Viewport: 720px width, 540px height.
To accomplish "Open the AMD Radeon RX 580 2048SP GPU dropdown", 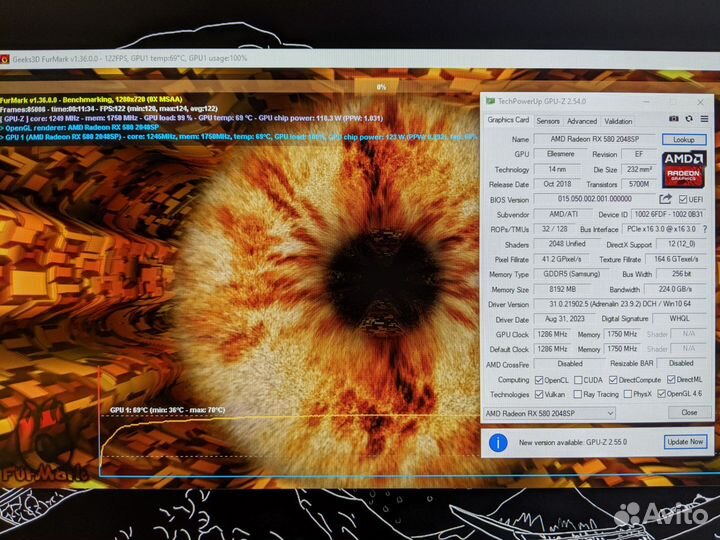I will pos(549,413).
